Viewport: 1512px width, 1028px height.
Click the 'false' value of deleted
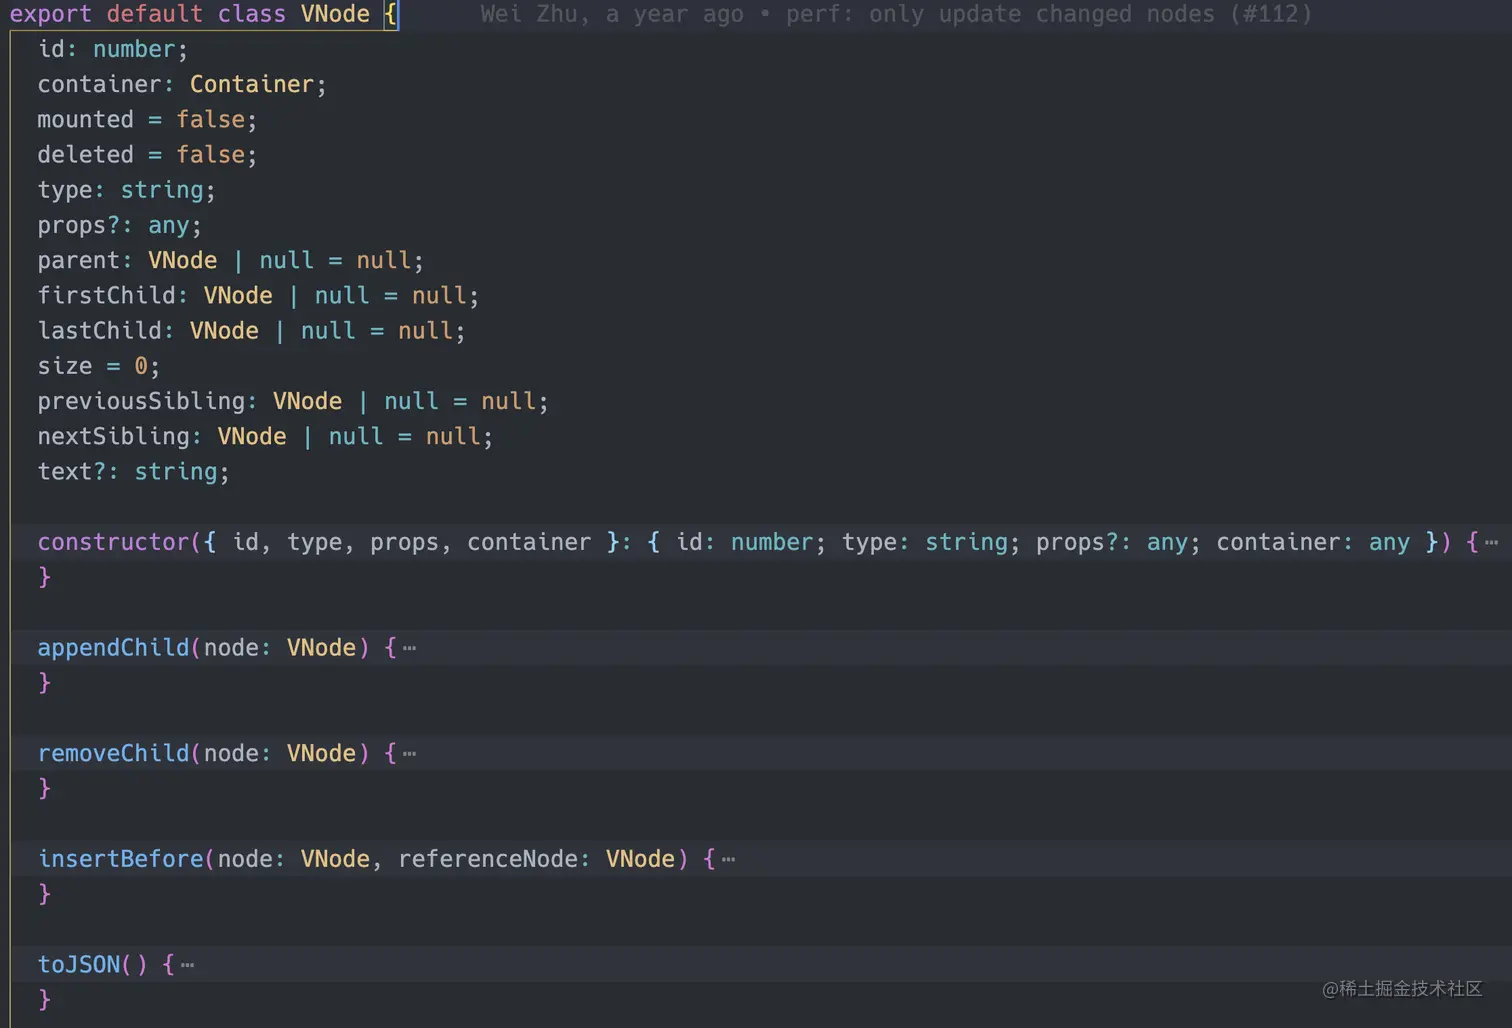pyautogui.click(x=210, y=154)
